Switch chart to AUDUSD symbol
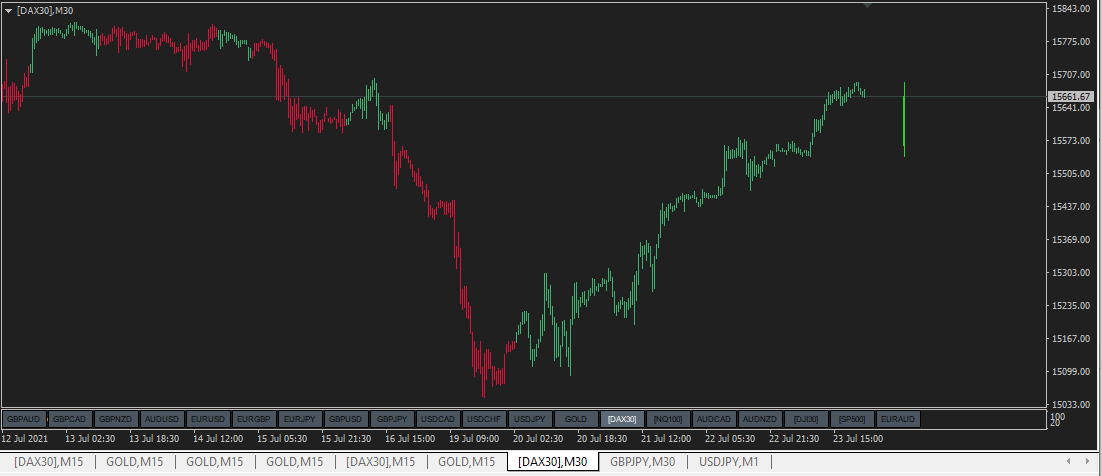 point(163,419)
